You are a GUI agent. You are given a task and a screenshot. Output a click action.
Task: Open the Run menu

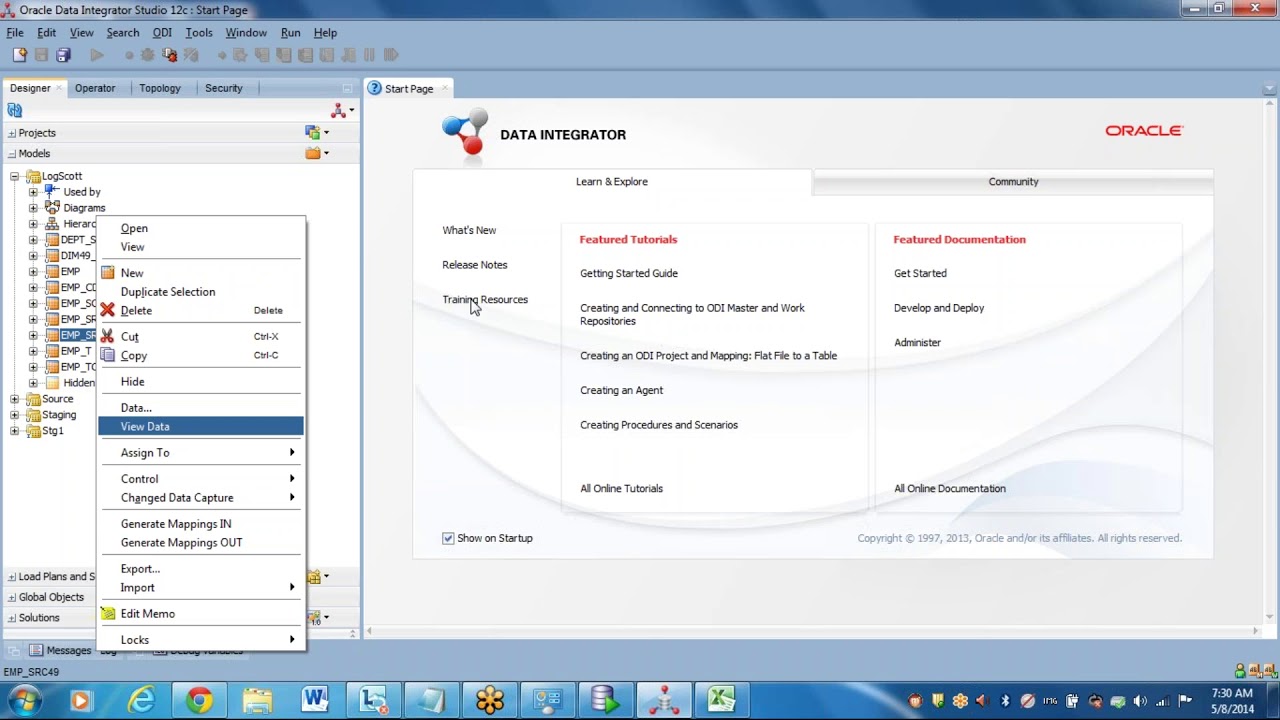(x=290, y=33)
